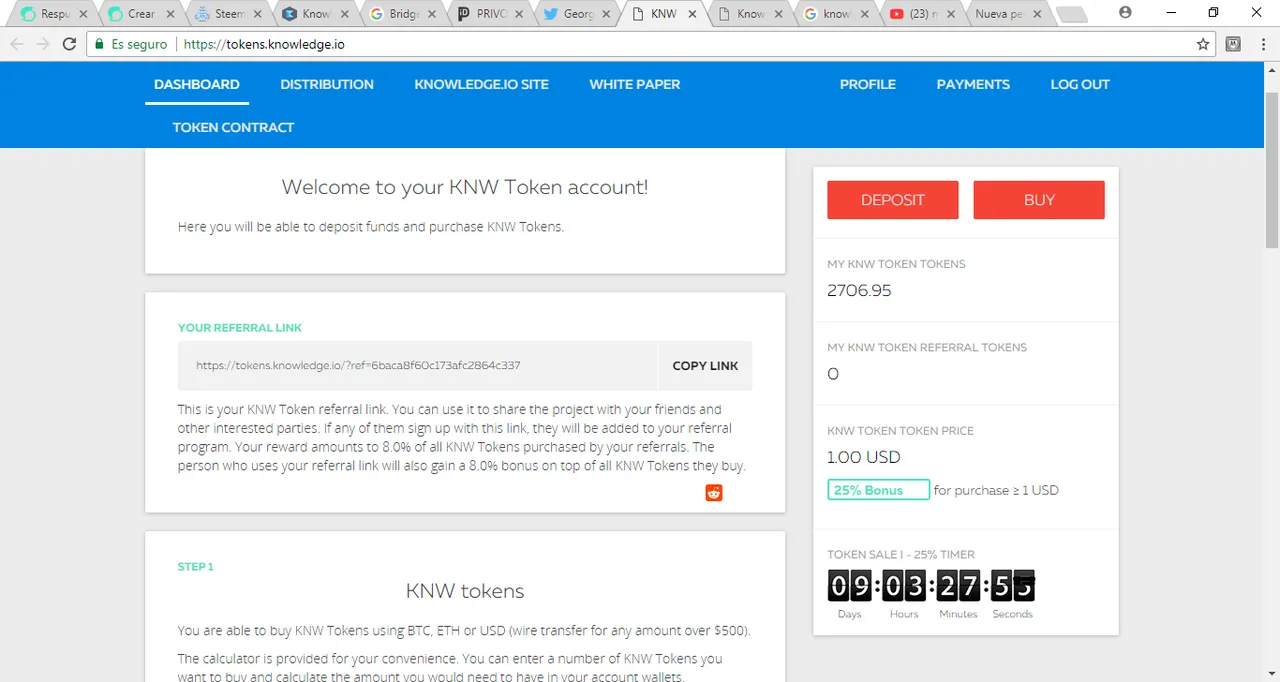Click the KNW tokens heading
The height and width of the screenshot is (682, 1280).
465,591
